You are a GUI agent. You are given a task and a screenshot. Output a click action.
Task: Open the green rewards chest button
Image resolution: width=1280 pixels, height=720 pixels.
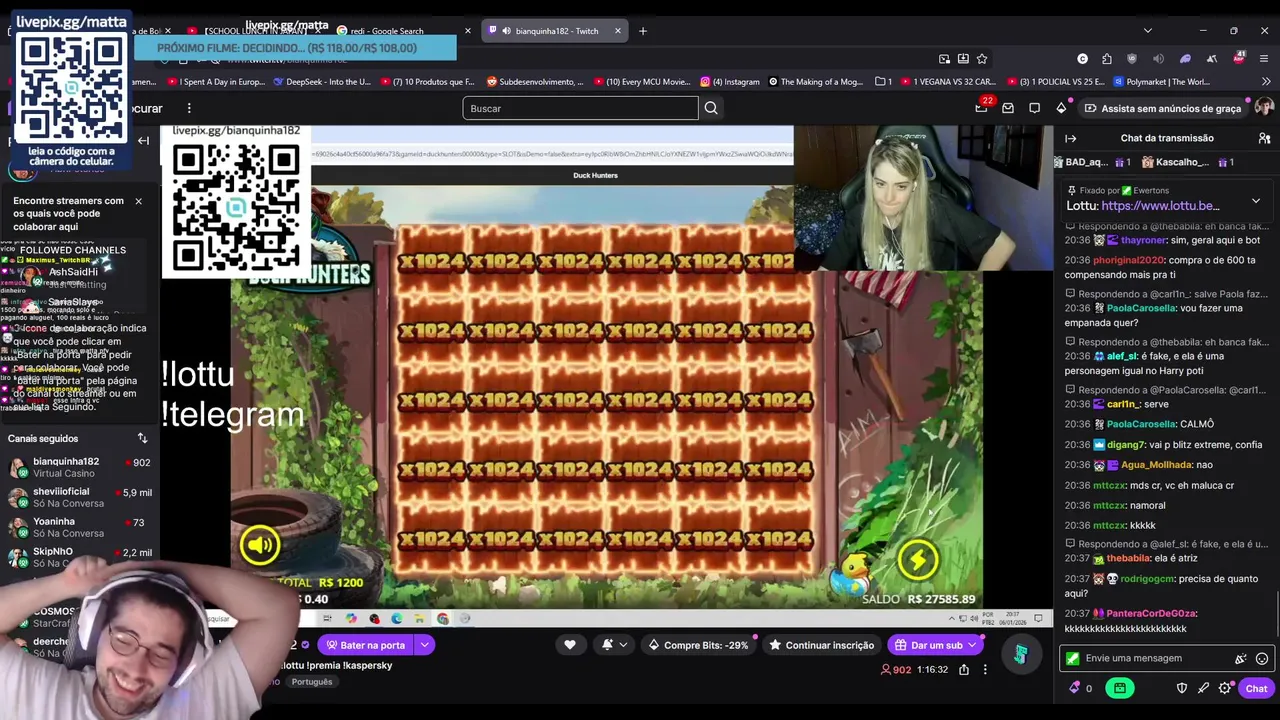click(1120, 688)
